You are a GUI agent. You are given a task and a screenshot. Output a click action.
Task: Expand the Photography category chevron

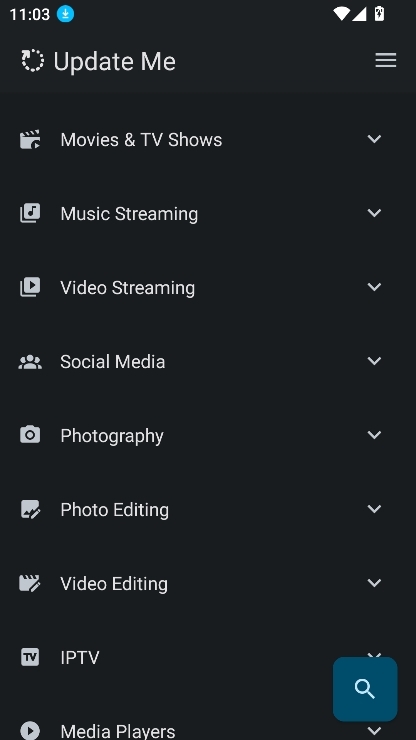click(x=374, y=435)
